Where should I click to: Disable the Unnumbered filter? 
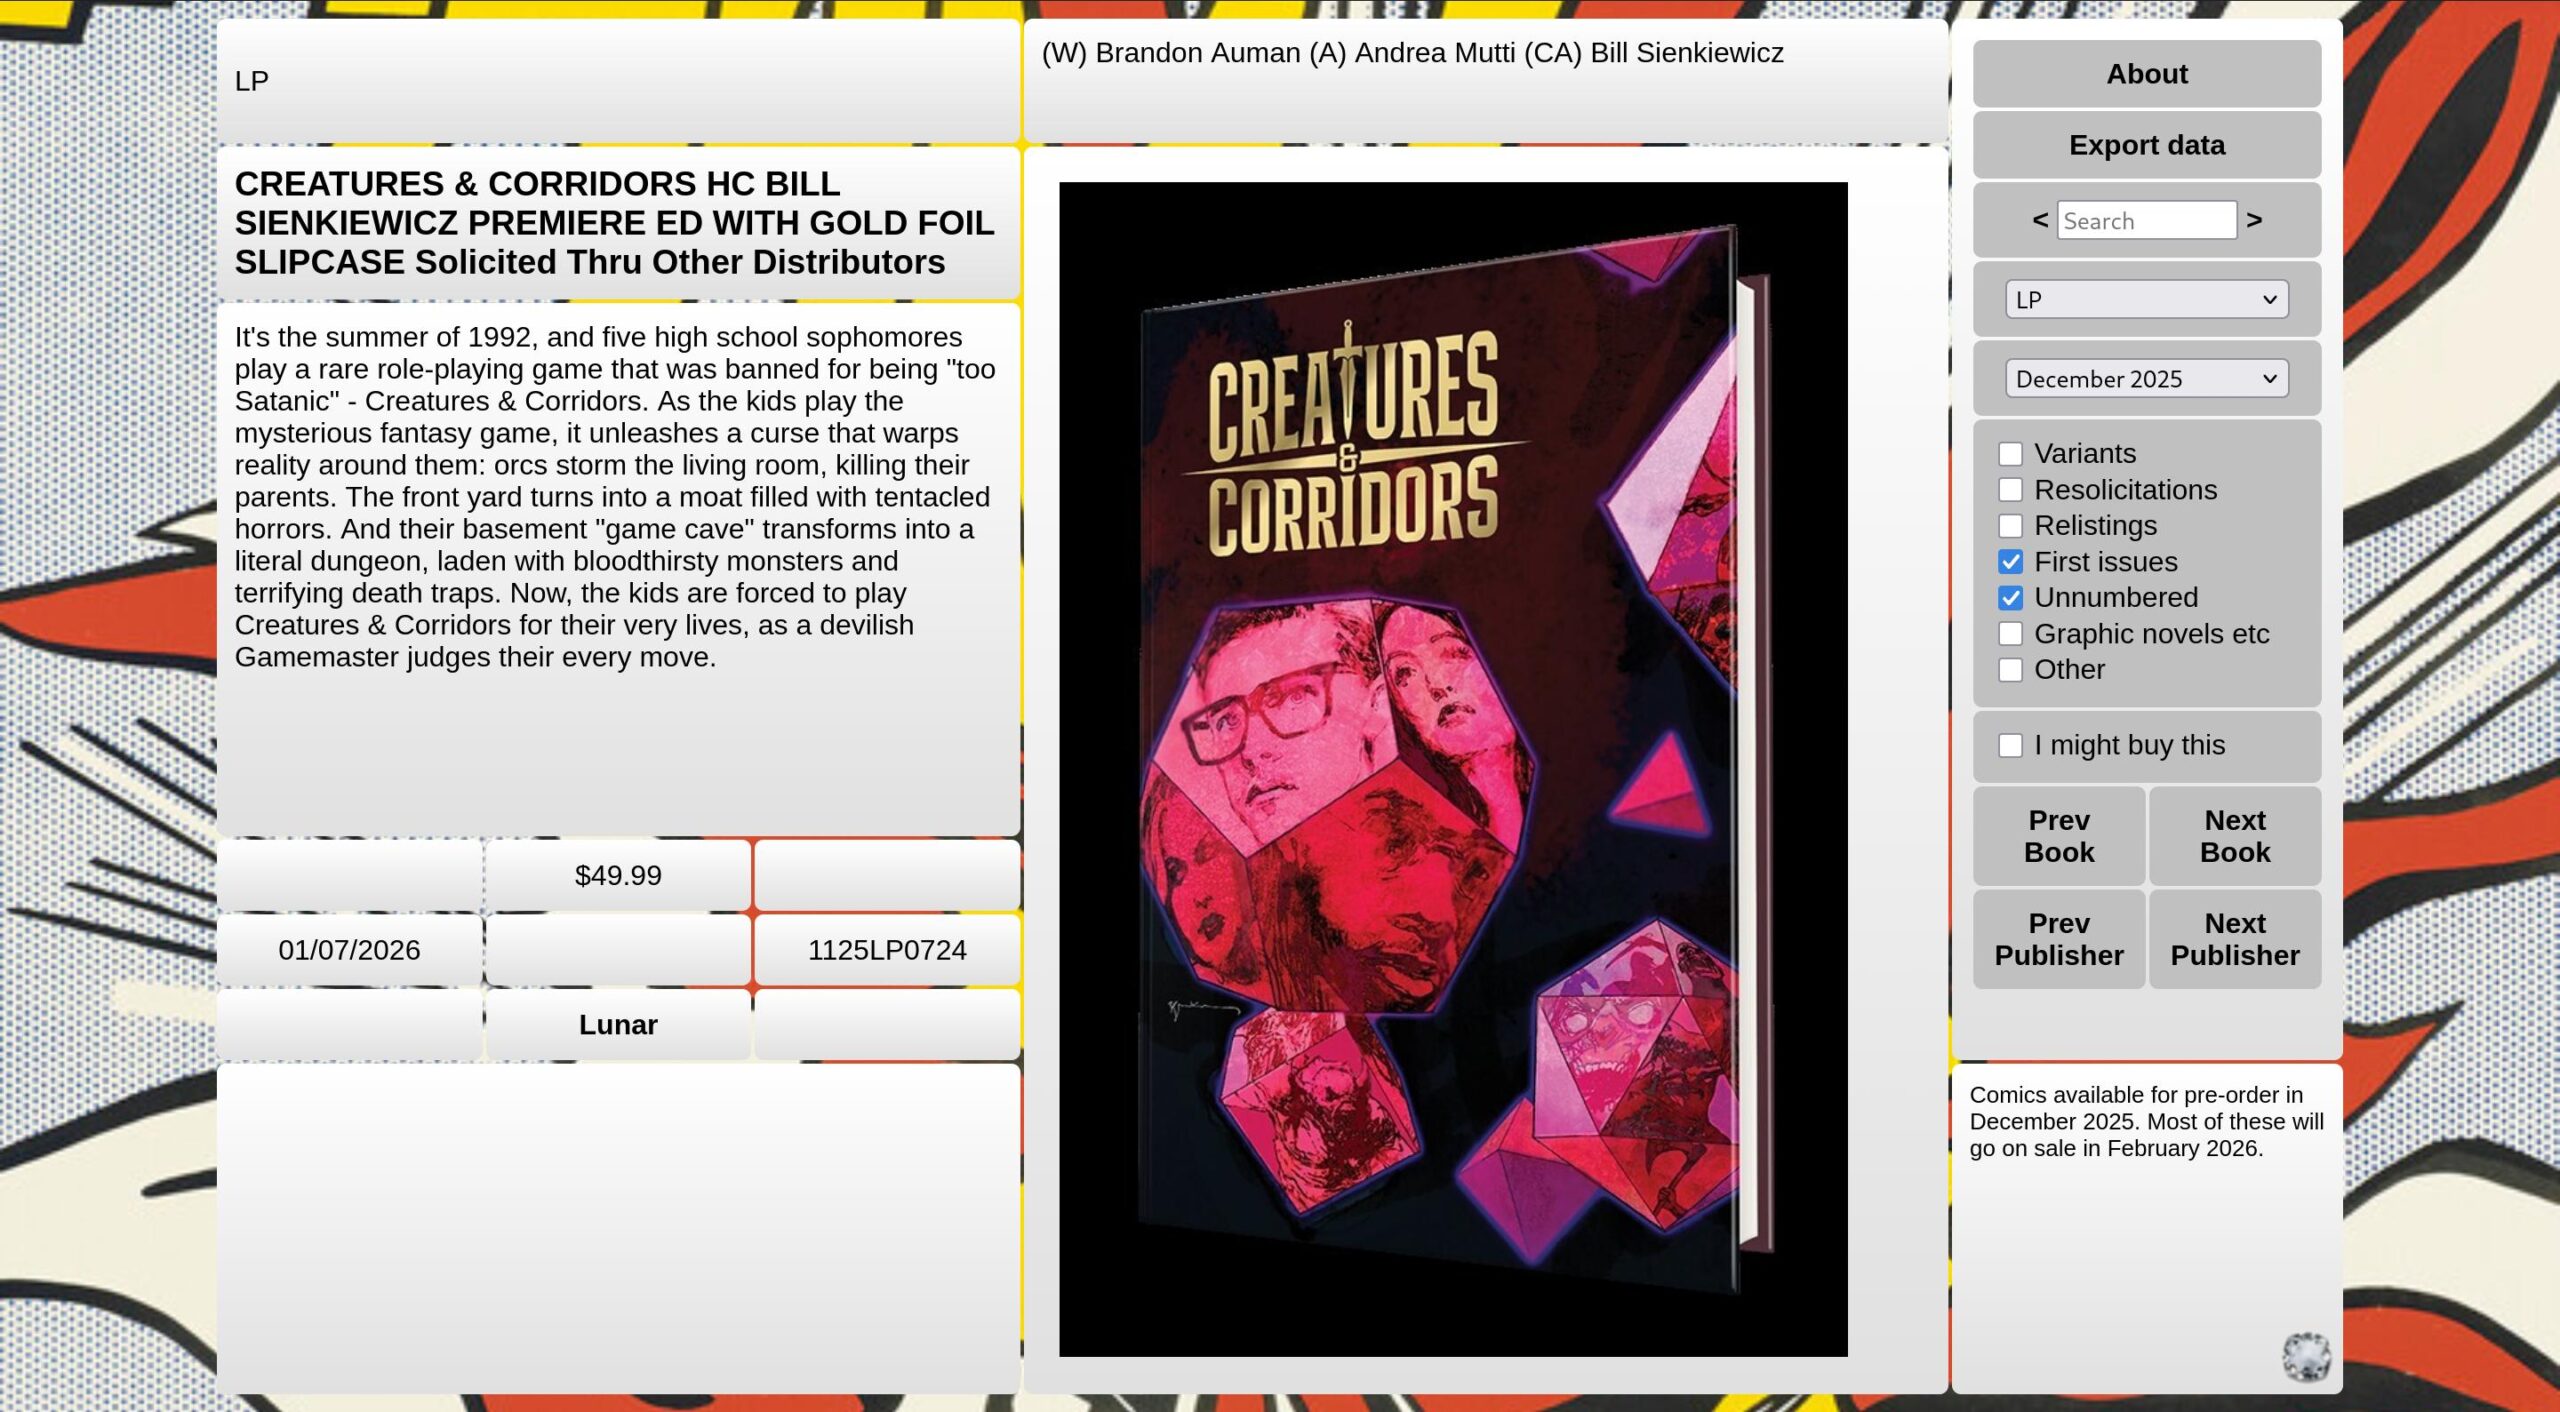pyautogui.click(x=2010, y=598)
